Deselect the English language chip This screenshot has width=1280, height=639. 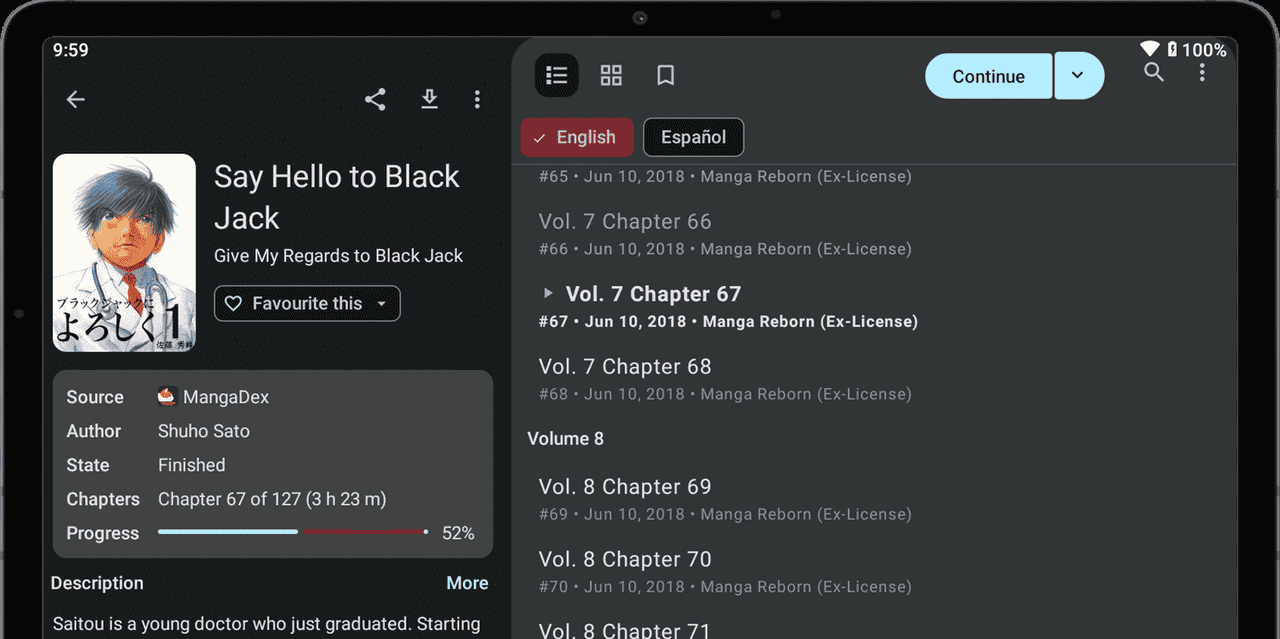click(x=577, y=138)
